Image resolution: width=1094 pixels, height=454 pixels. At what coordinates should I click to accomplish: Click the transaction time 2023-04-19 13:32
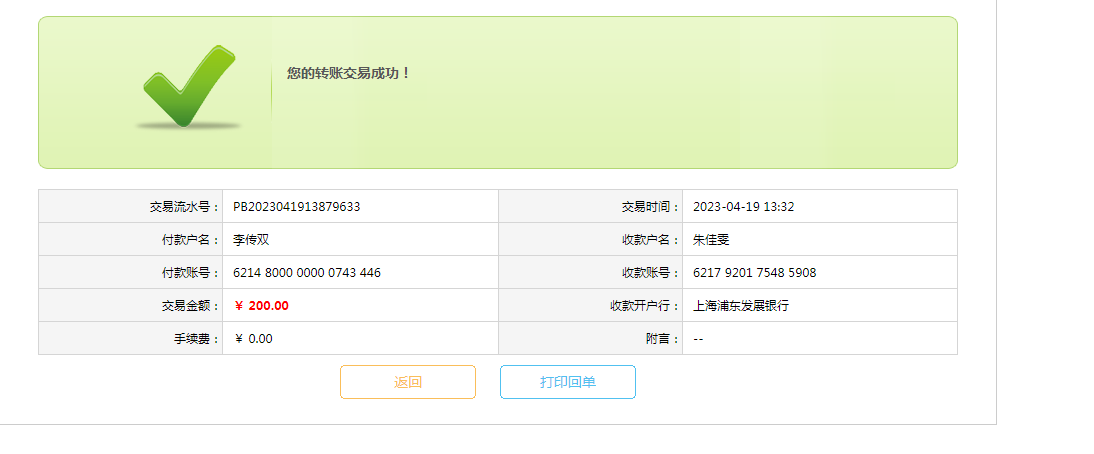744,207
